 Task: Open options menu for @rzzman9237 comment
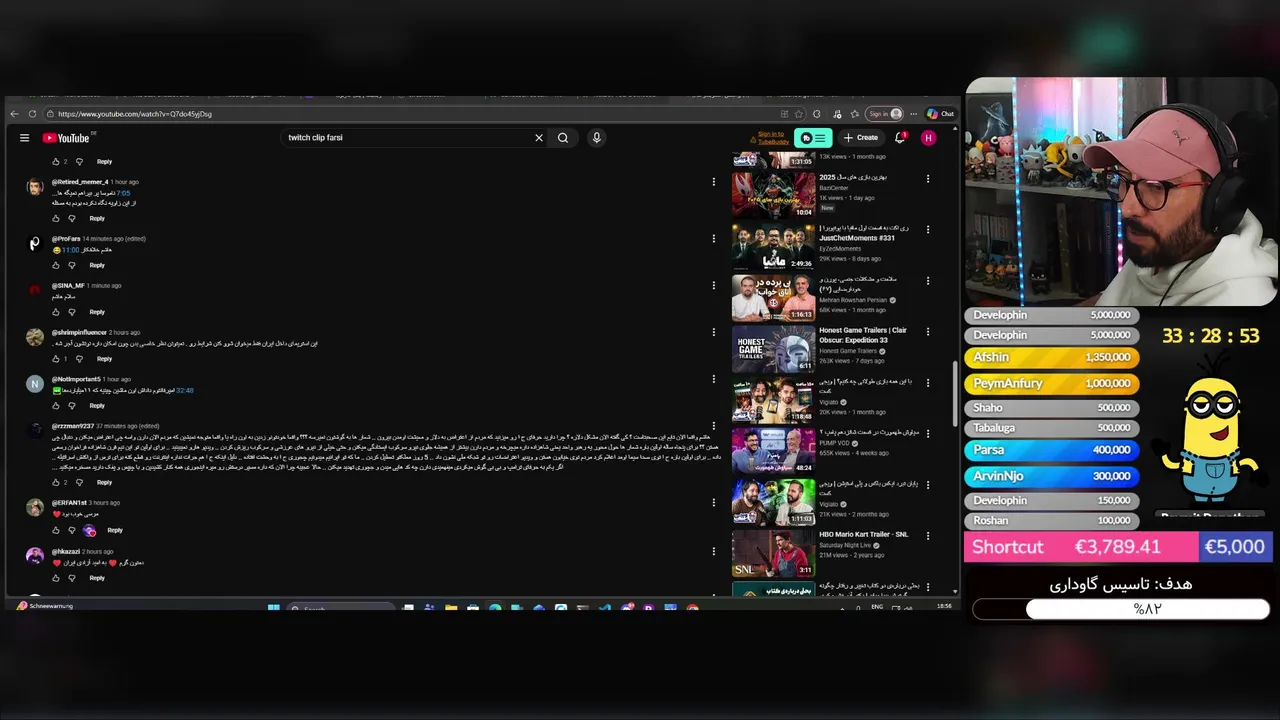(x=714, y=426)
